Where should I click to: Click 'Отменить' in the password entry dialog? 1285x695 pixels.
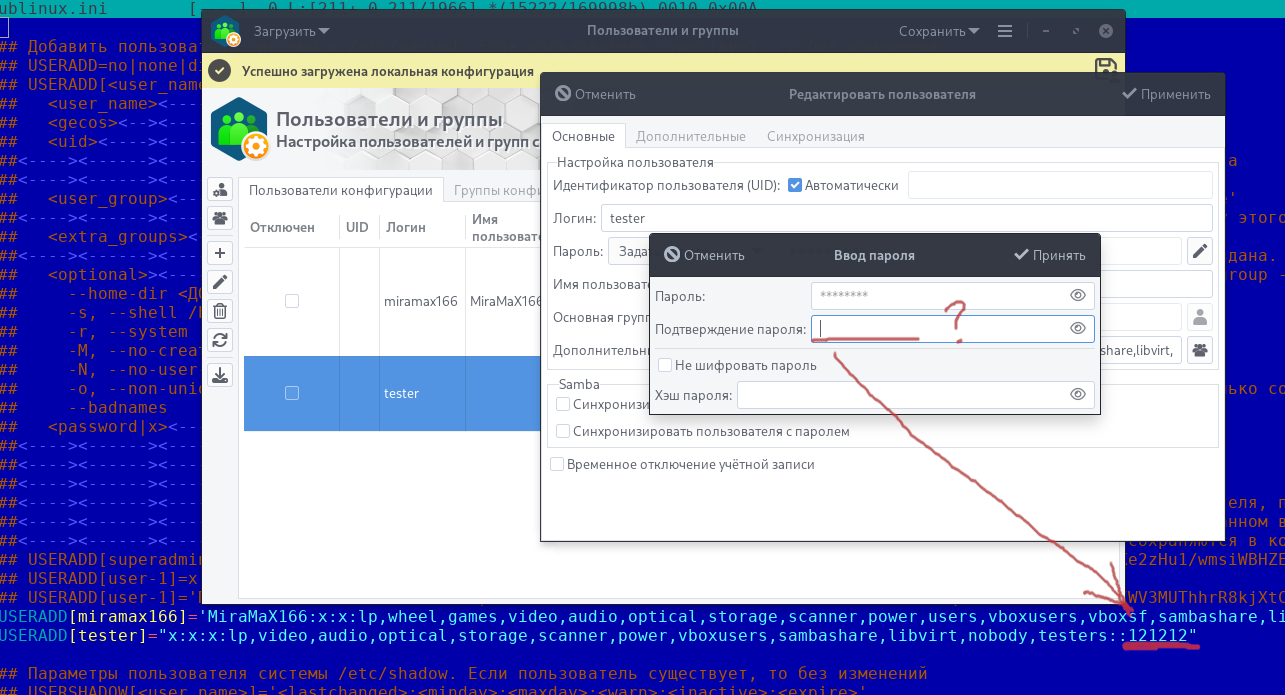point(704,255)
